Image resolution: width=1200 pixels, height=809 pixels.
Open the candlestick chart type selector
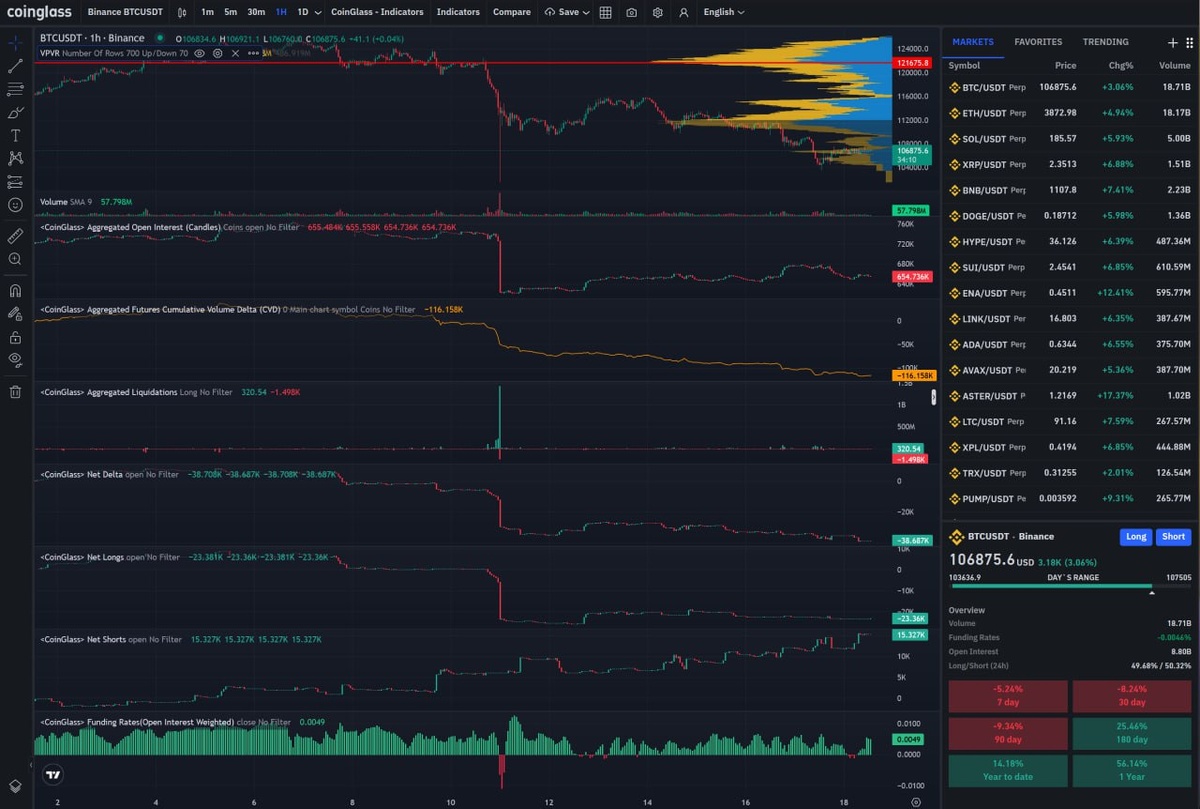tap(181, 12)
